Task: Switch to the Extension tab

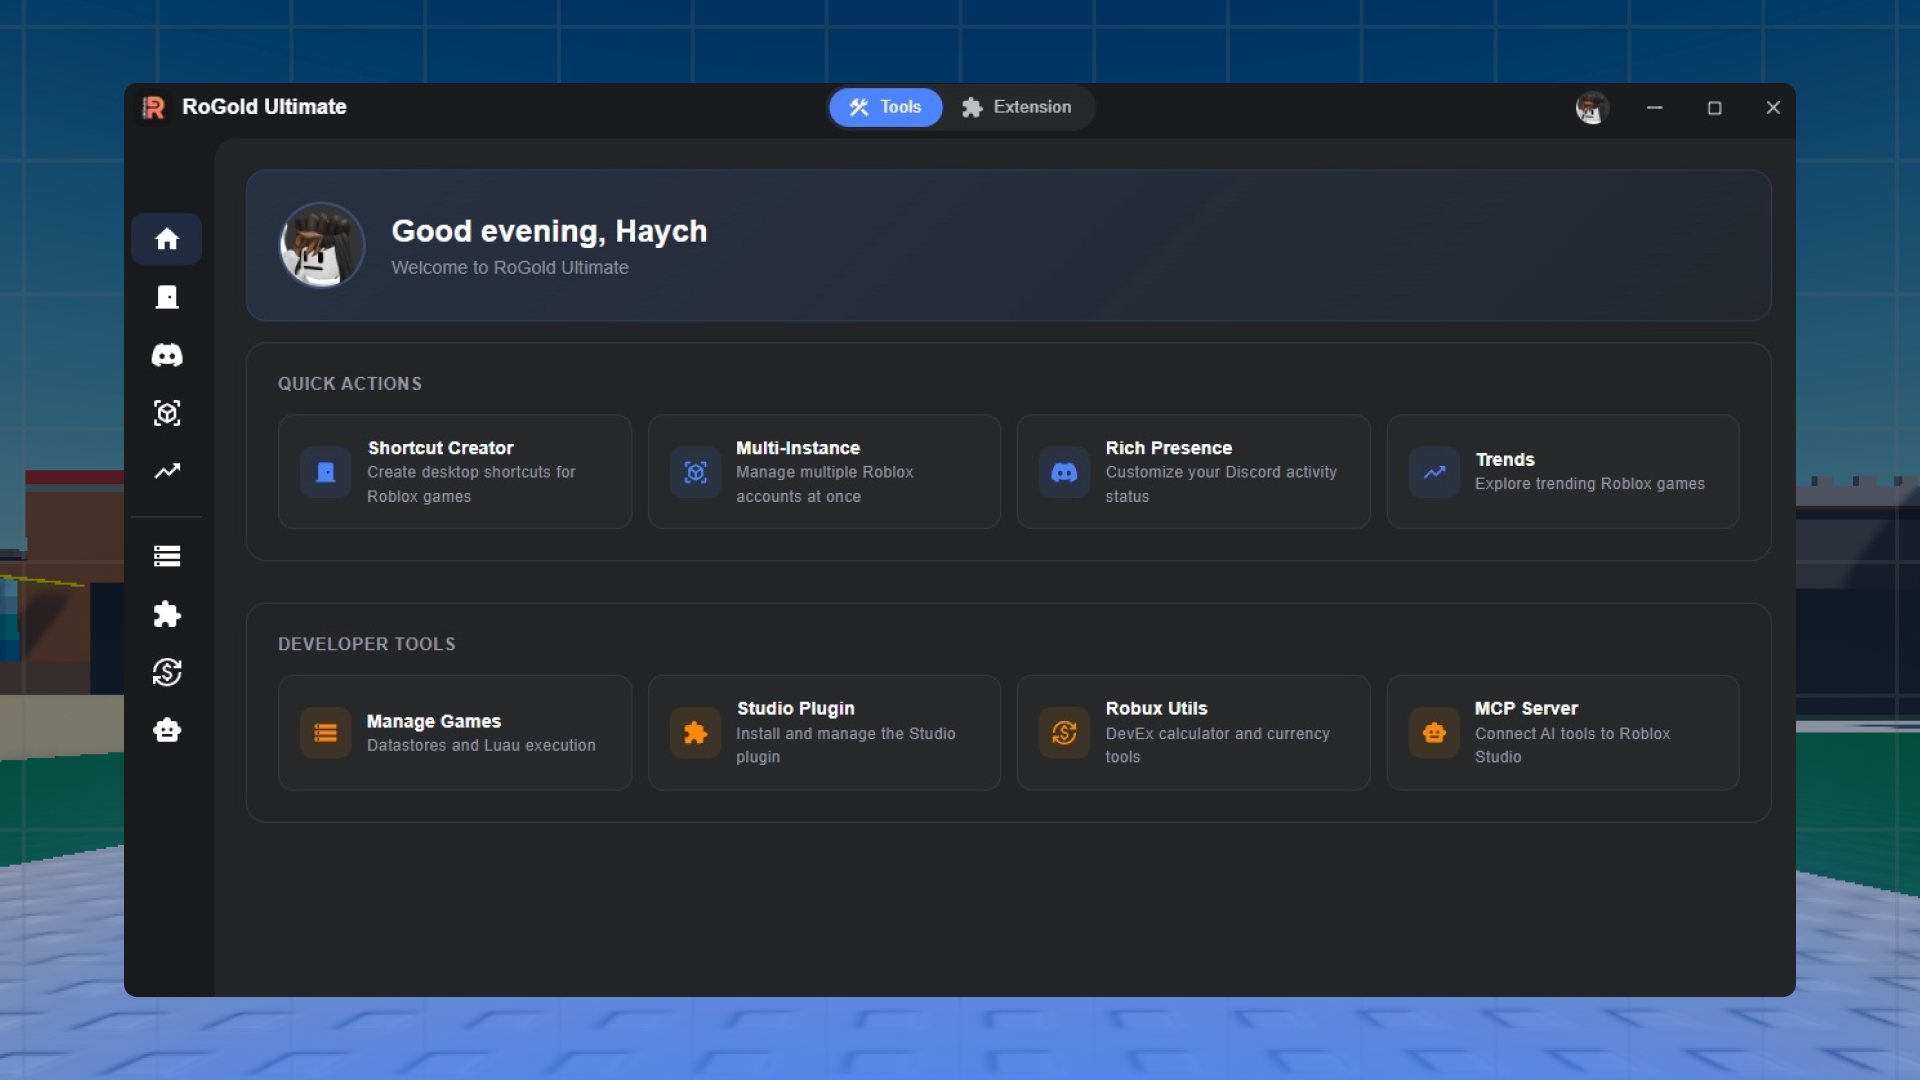Action: [x=1016, y=107]
